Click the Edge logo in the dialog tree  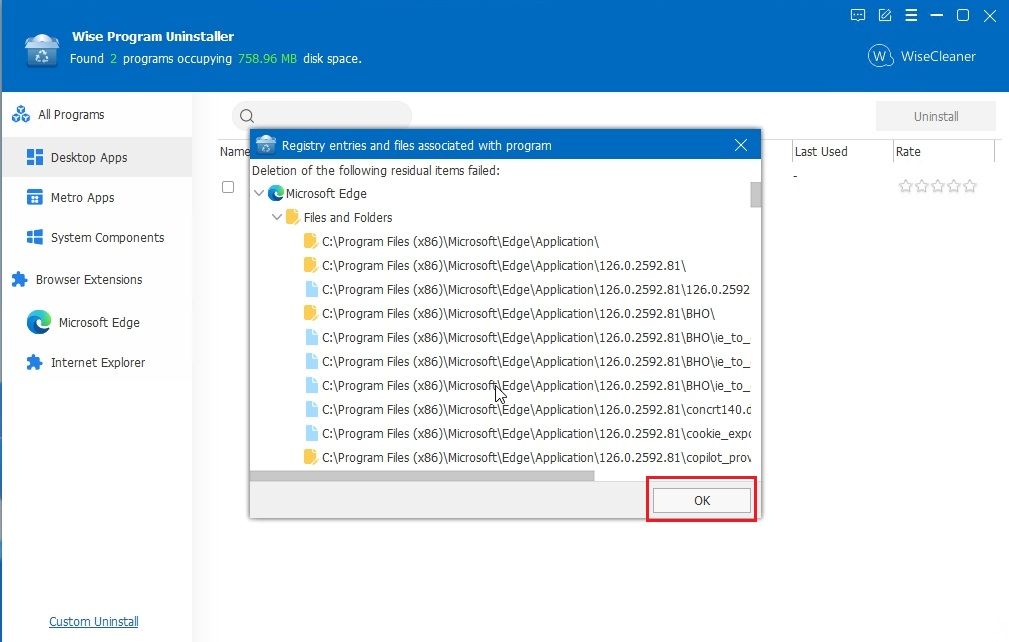[276, 193]
